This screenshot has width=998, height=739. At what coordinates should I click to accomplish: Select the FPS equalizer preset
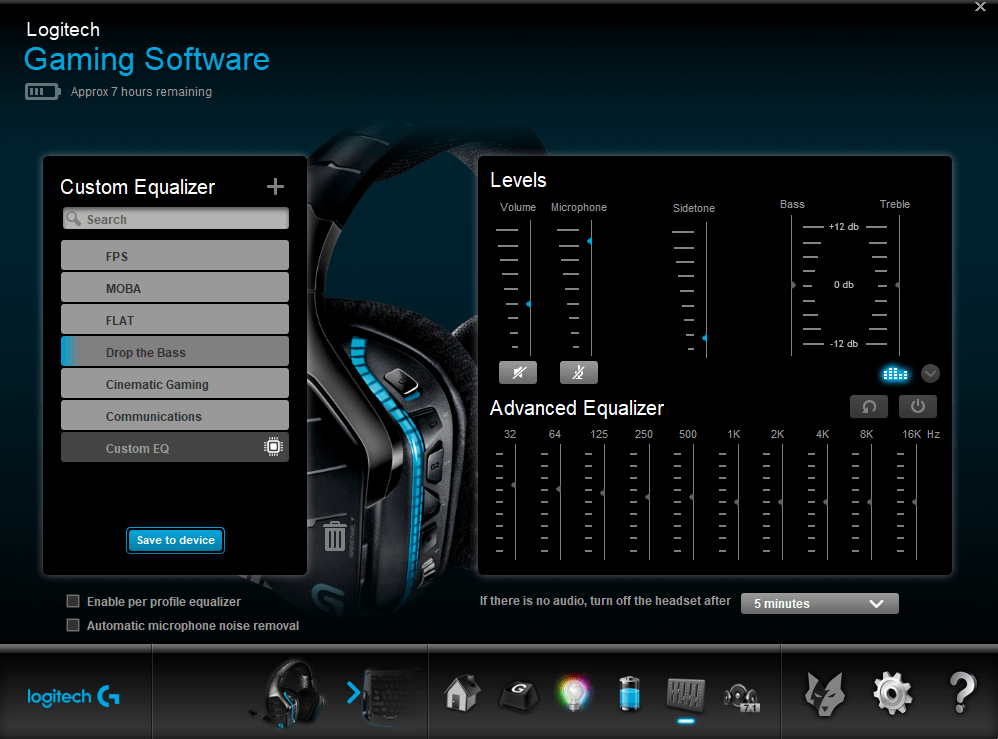[175, 256]
